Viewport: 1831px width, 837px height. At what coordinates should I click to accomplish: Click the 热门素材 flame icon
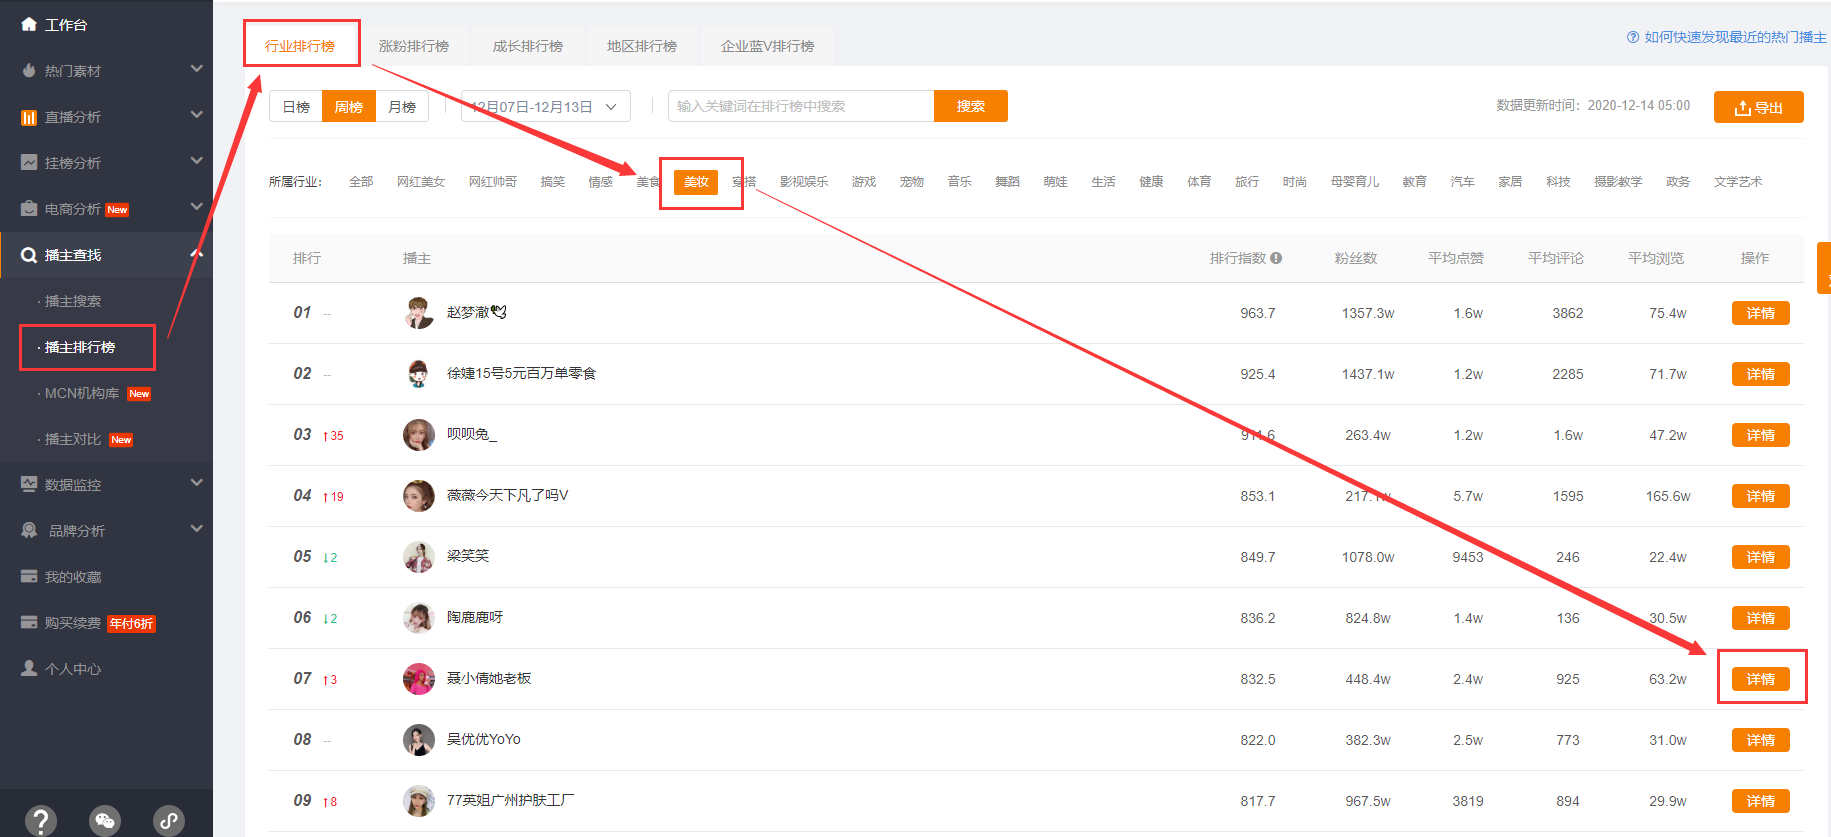29,71
